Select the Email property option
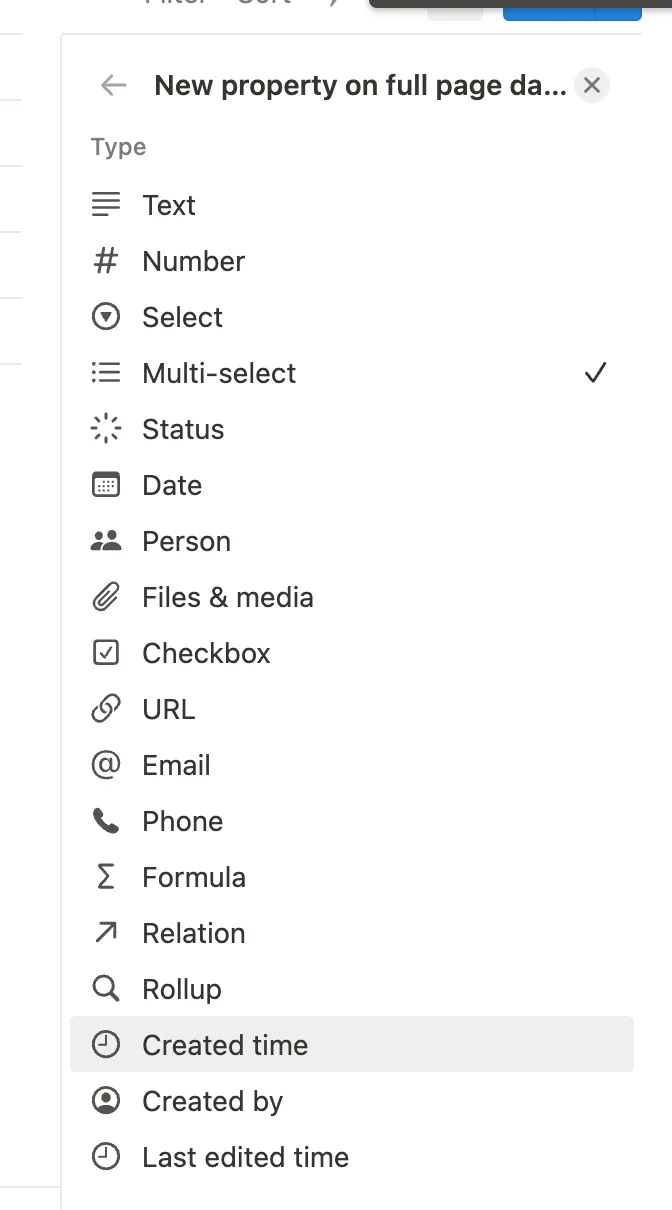 [x=176, y=765]
